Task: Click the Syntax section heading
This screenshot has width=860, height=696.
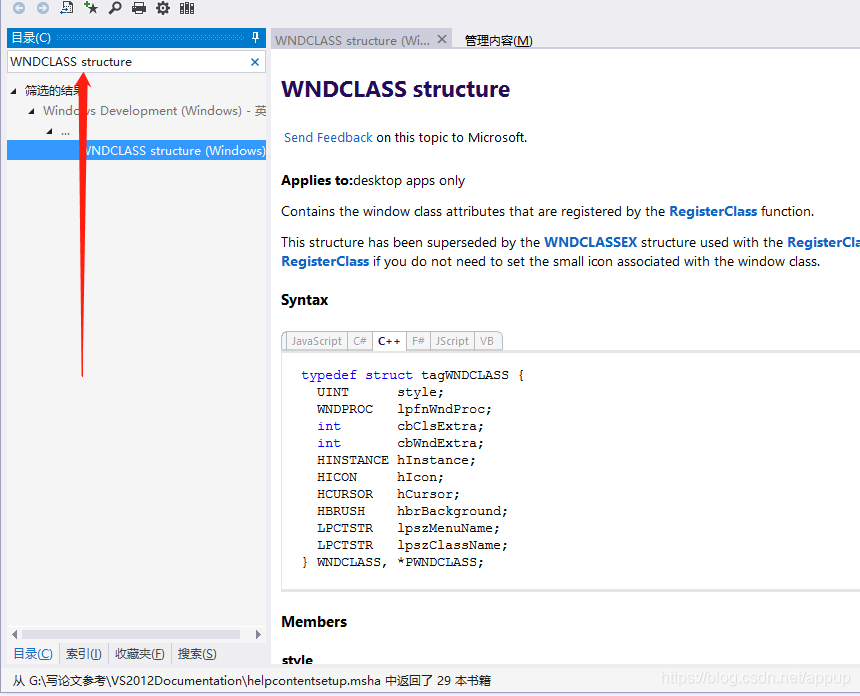Action: pyautogui.click(x=304, y=300)
